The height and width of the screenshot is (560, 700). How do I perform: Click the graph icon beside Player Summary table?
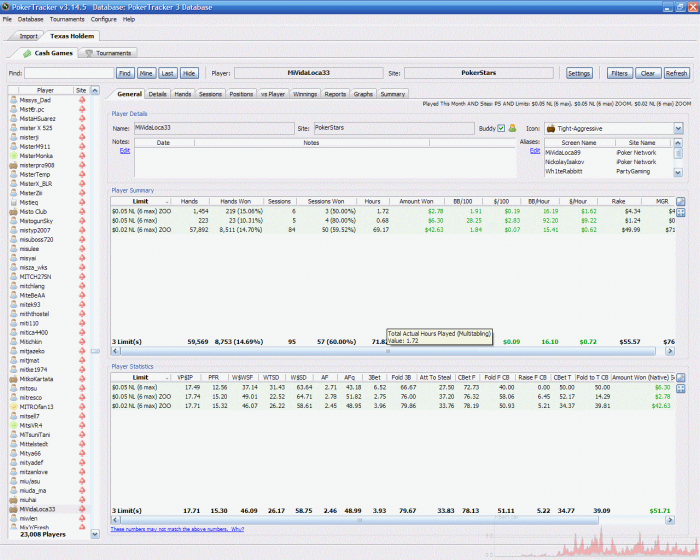680,202
